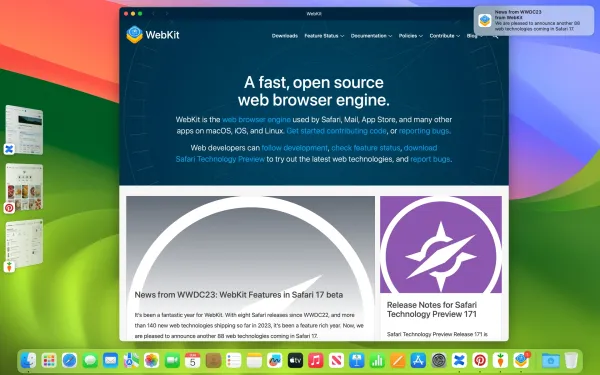Open the Downloads folder stack in the Dock
This screenshot has width=600, height=375.
pos(551,360)
